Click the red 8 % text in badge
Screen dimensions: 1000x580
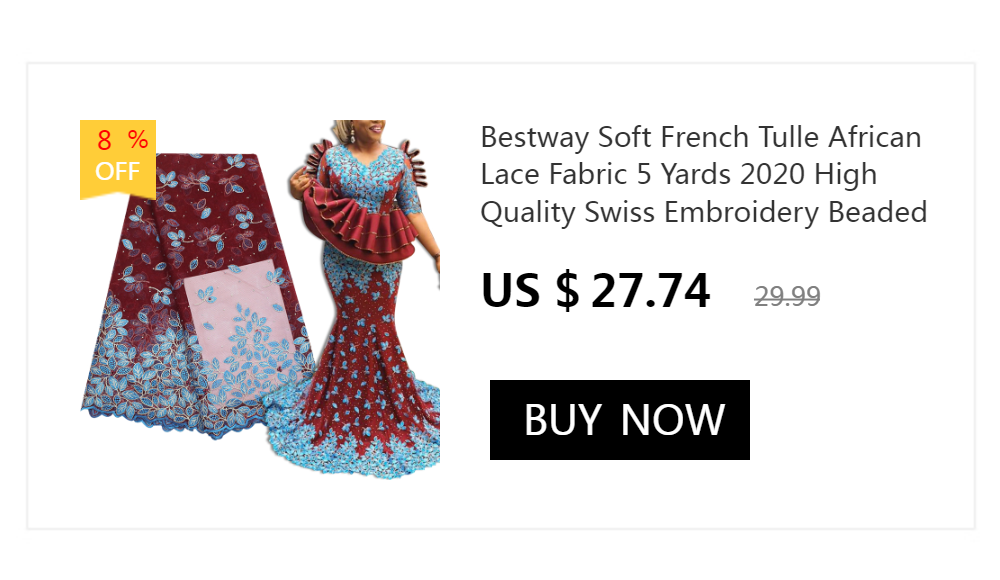click(122, 140)
